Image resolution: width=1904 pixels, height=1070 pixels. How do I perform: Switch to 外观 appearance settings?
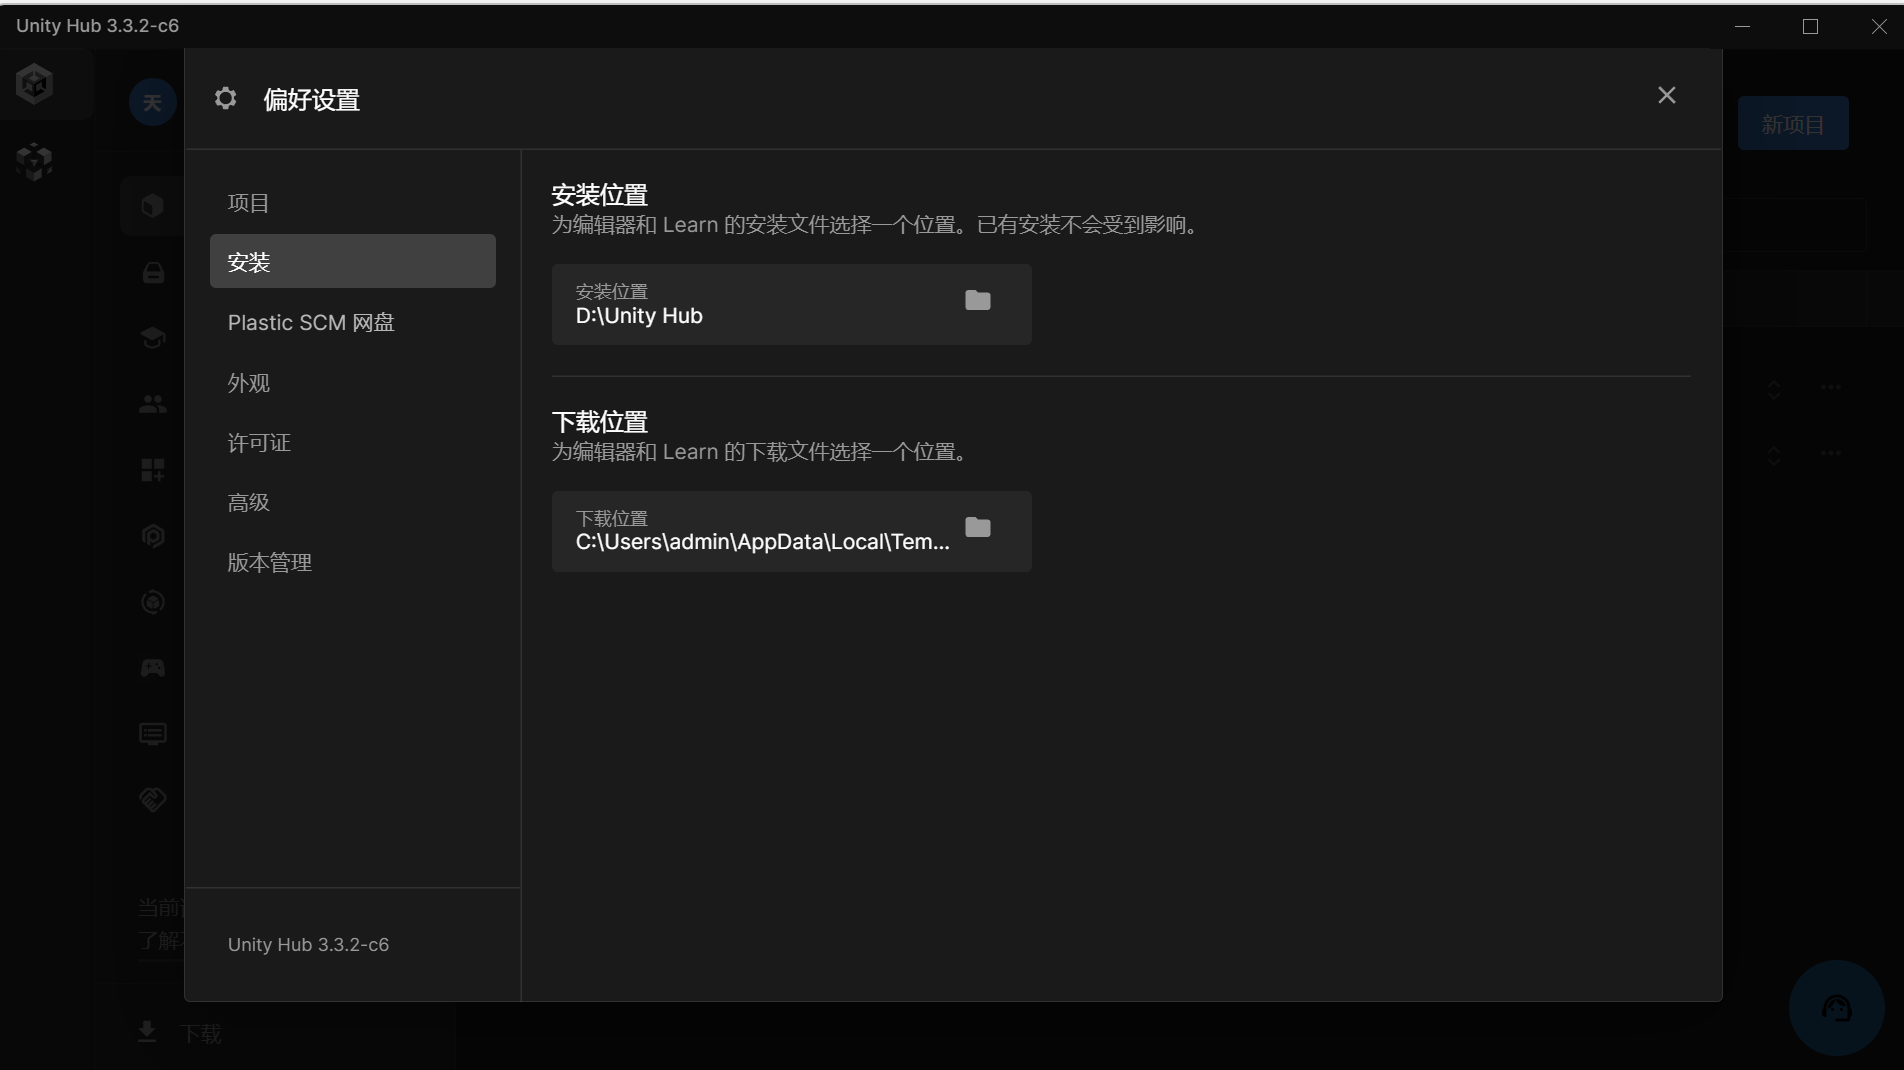point(352,383)
